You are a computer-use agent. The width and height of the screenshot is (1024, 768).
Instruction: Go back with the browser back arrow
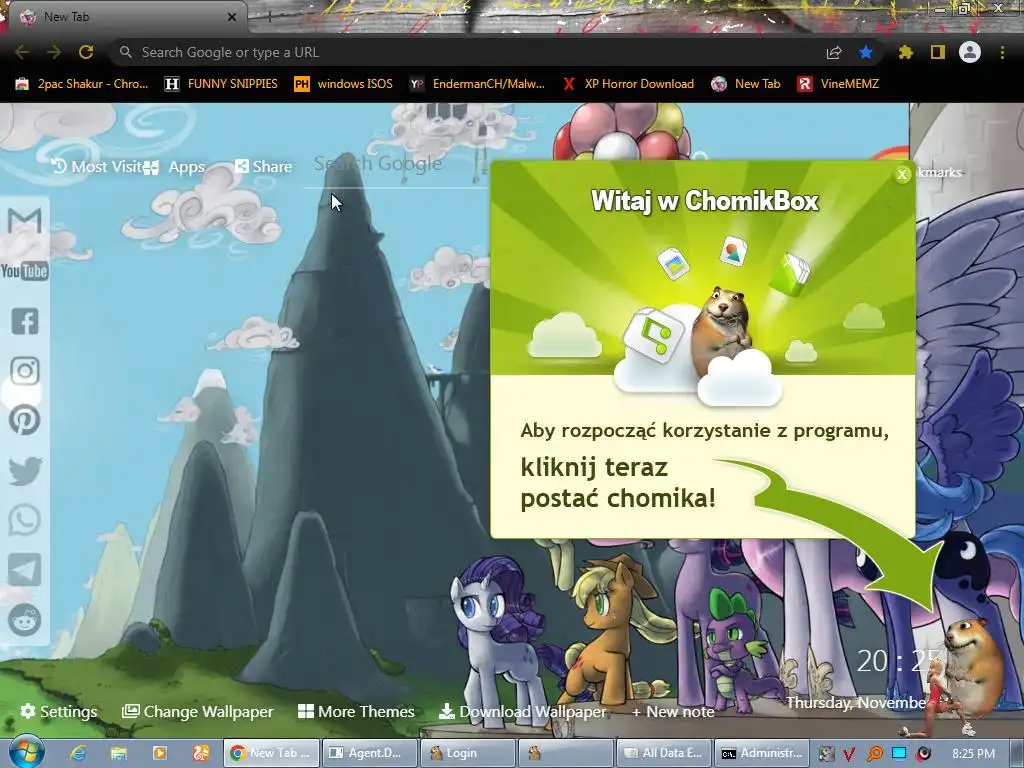[x=22, y=52]
